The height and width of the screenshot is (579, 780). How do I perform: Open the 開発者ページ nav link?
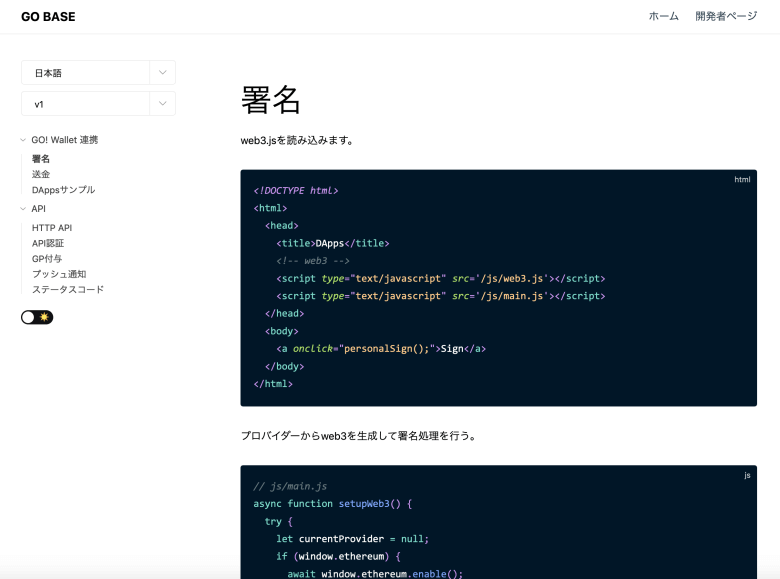(x=726, y=16)
